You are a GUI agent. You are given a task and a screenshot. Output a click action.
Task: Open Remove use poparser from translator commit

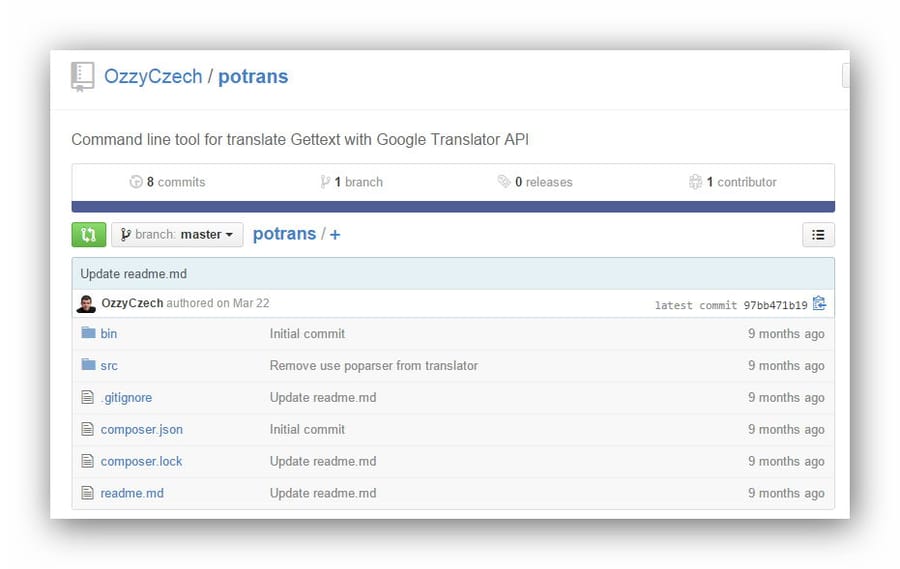click(x=374, y=366)
